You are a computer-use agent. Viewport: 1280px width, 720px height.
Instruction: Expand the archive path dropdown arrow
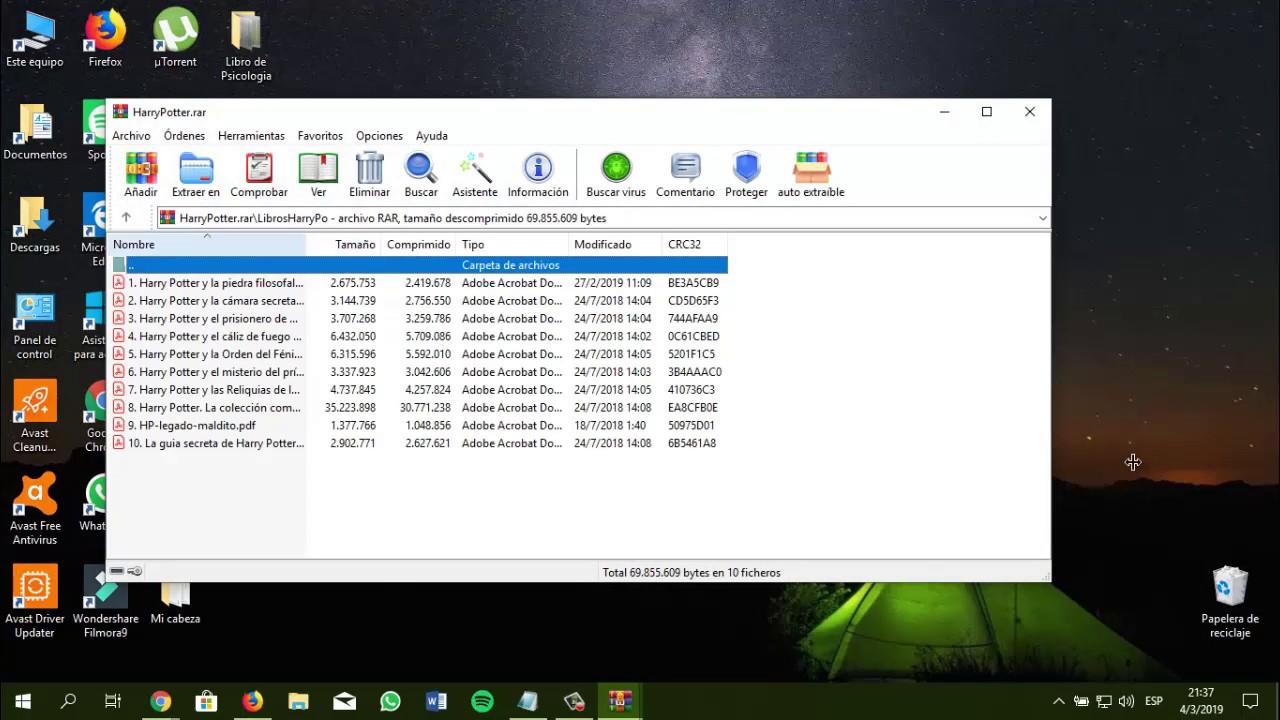[1042, 218]
